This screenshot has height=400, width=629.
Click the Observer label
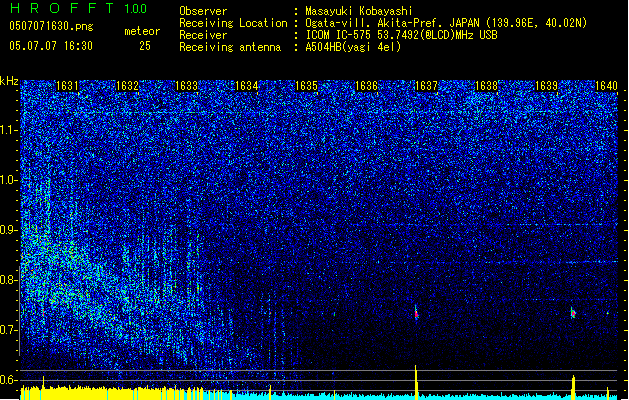coord(203,11)
